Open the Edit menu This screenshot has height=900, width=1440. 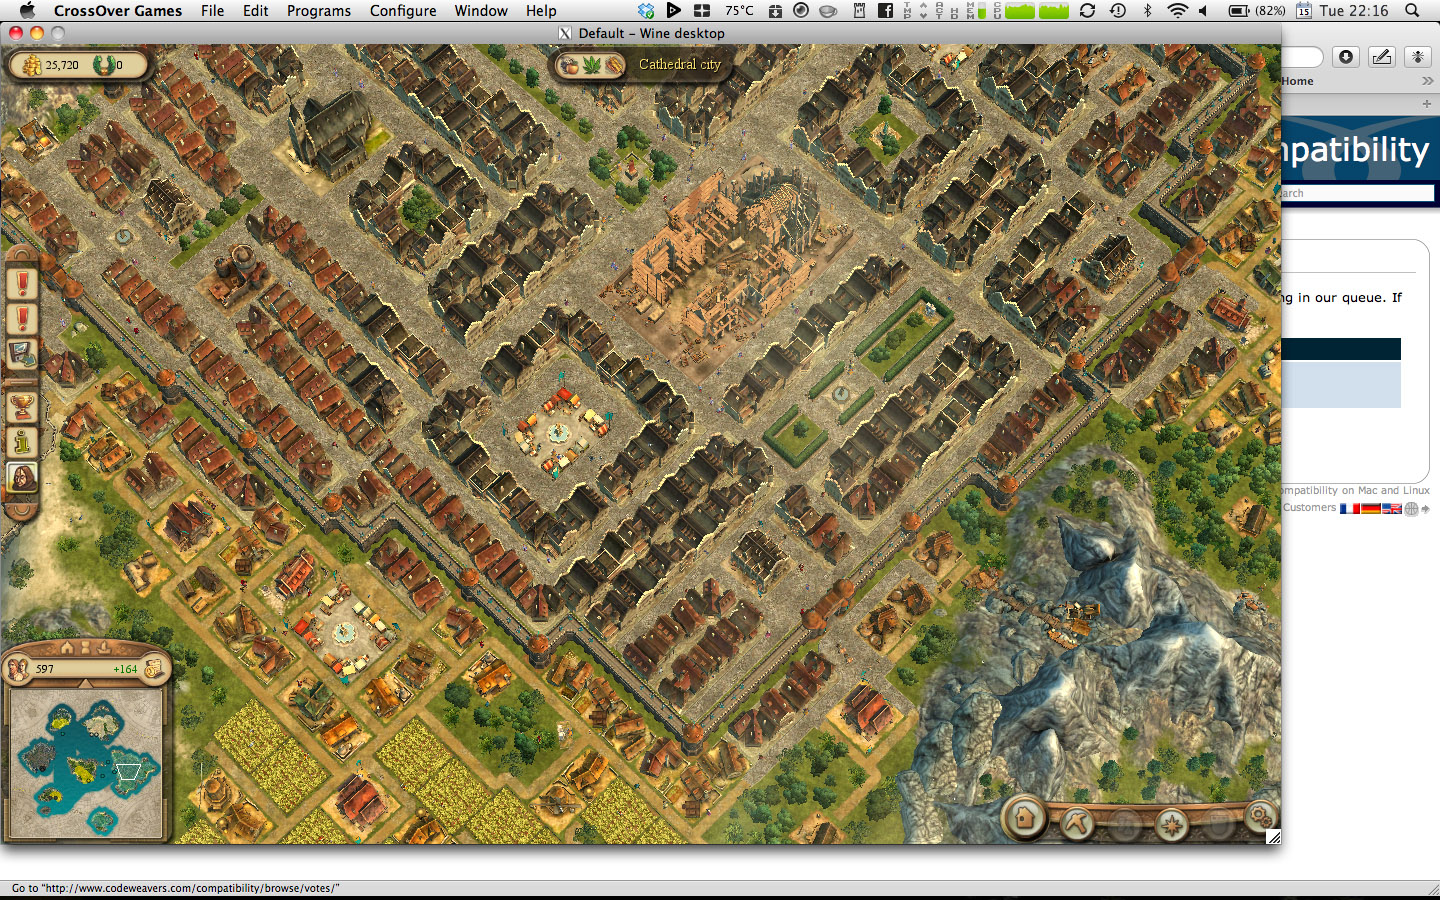pyautogui.click(x=255, y=10)
